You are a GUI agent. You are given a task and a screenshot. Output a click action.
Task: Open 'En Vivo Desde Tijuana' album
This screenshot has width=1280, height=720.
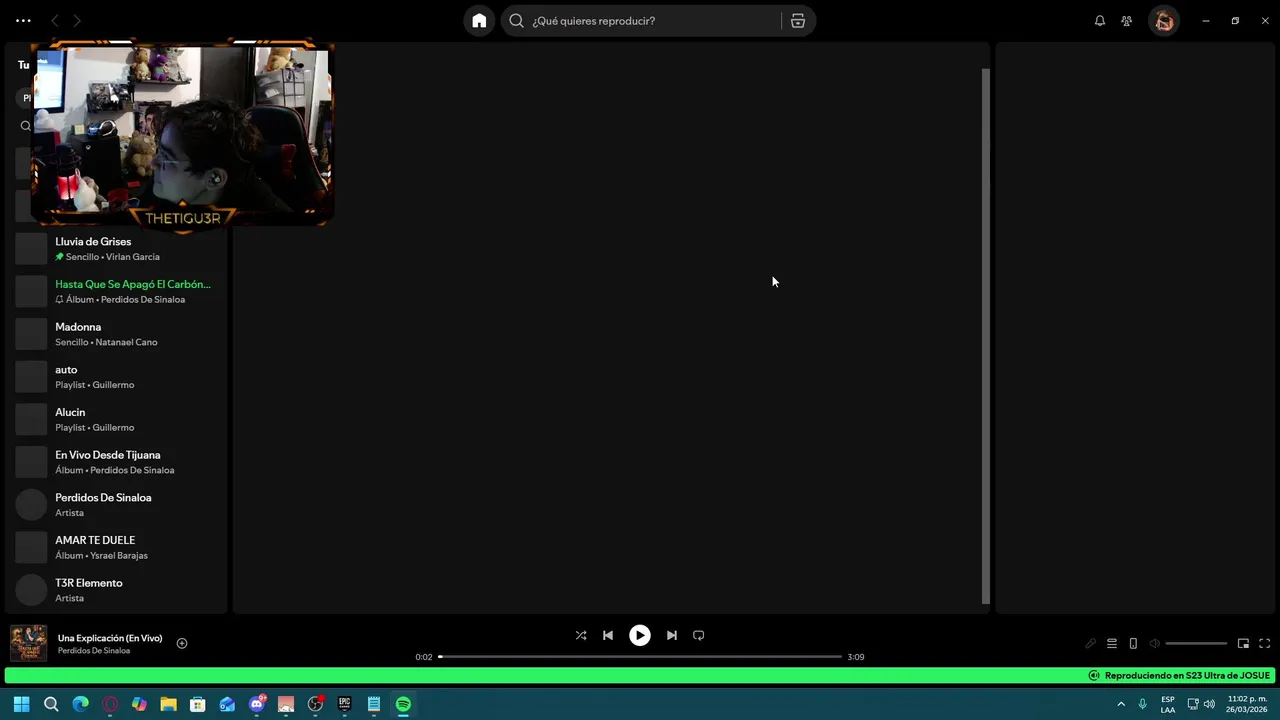tap(118, 462)
